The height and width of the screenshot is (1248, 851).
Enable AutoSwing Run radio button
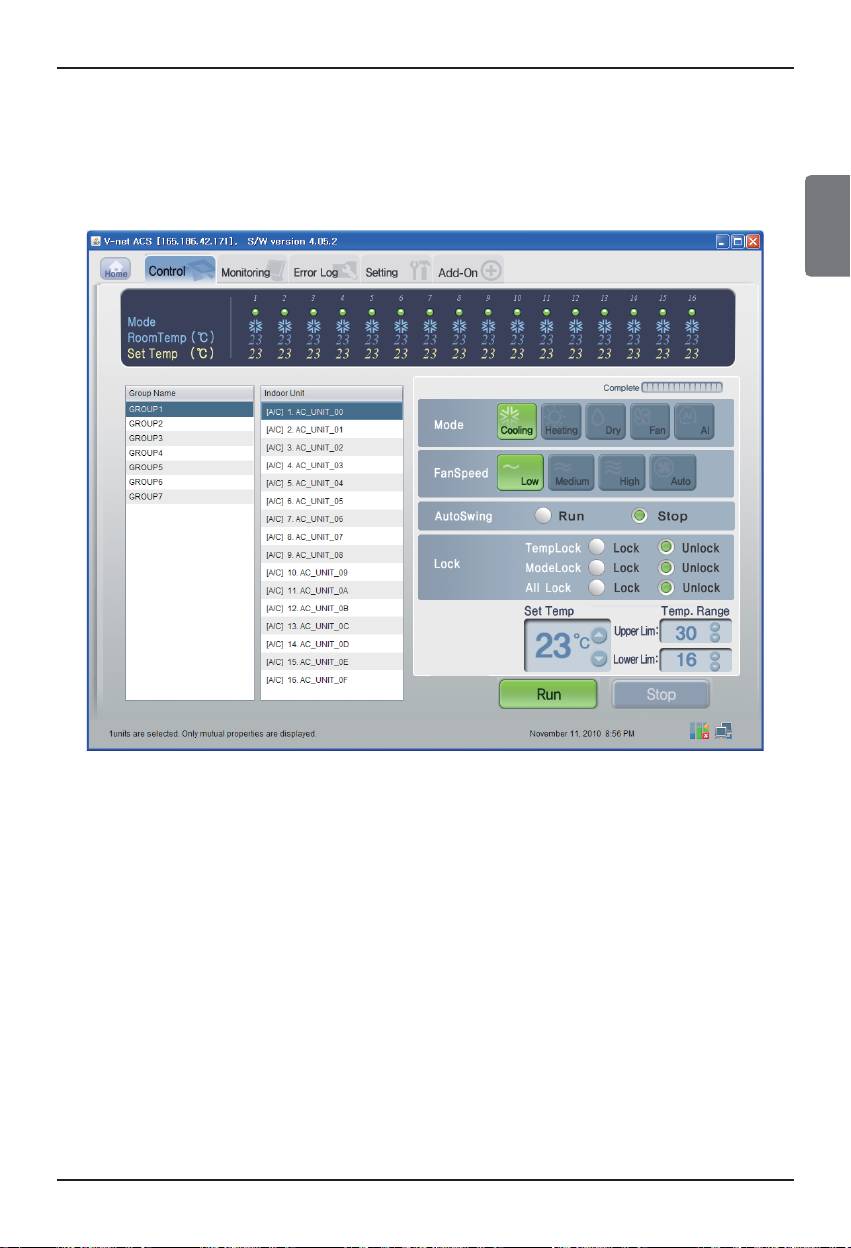tap(544, 517)
